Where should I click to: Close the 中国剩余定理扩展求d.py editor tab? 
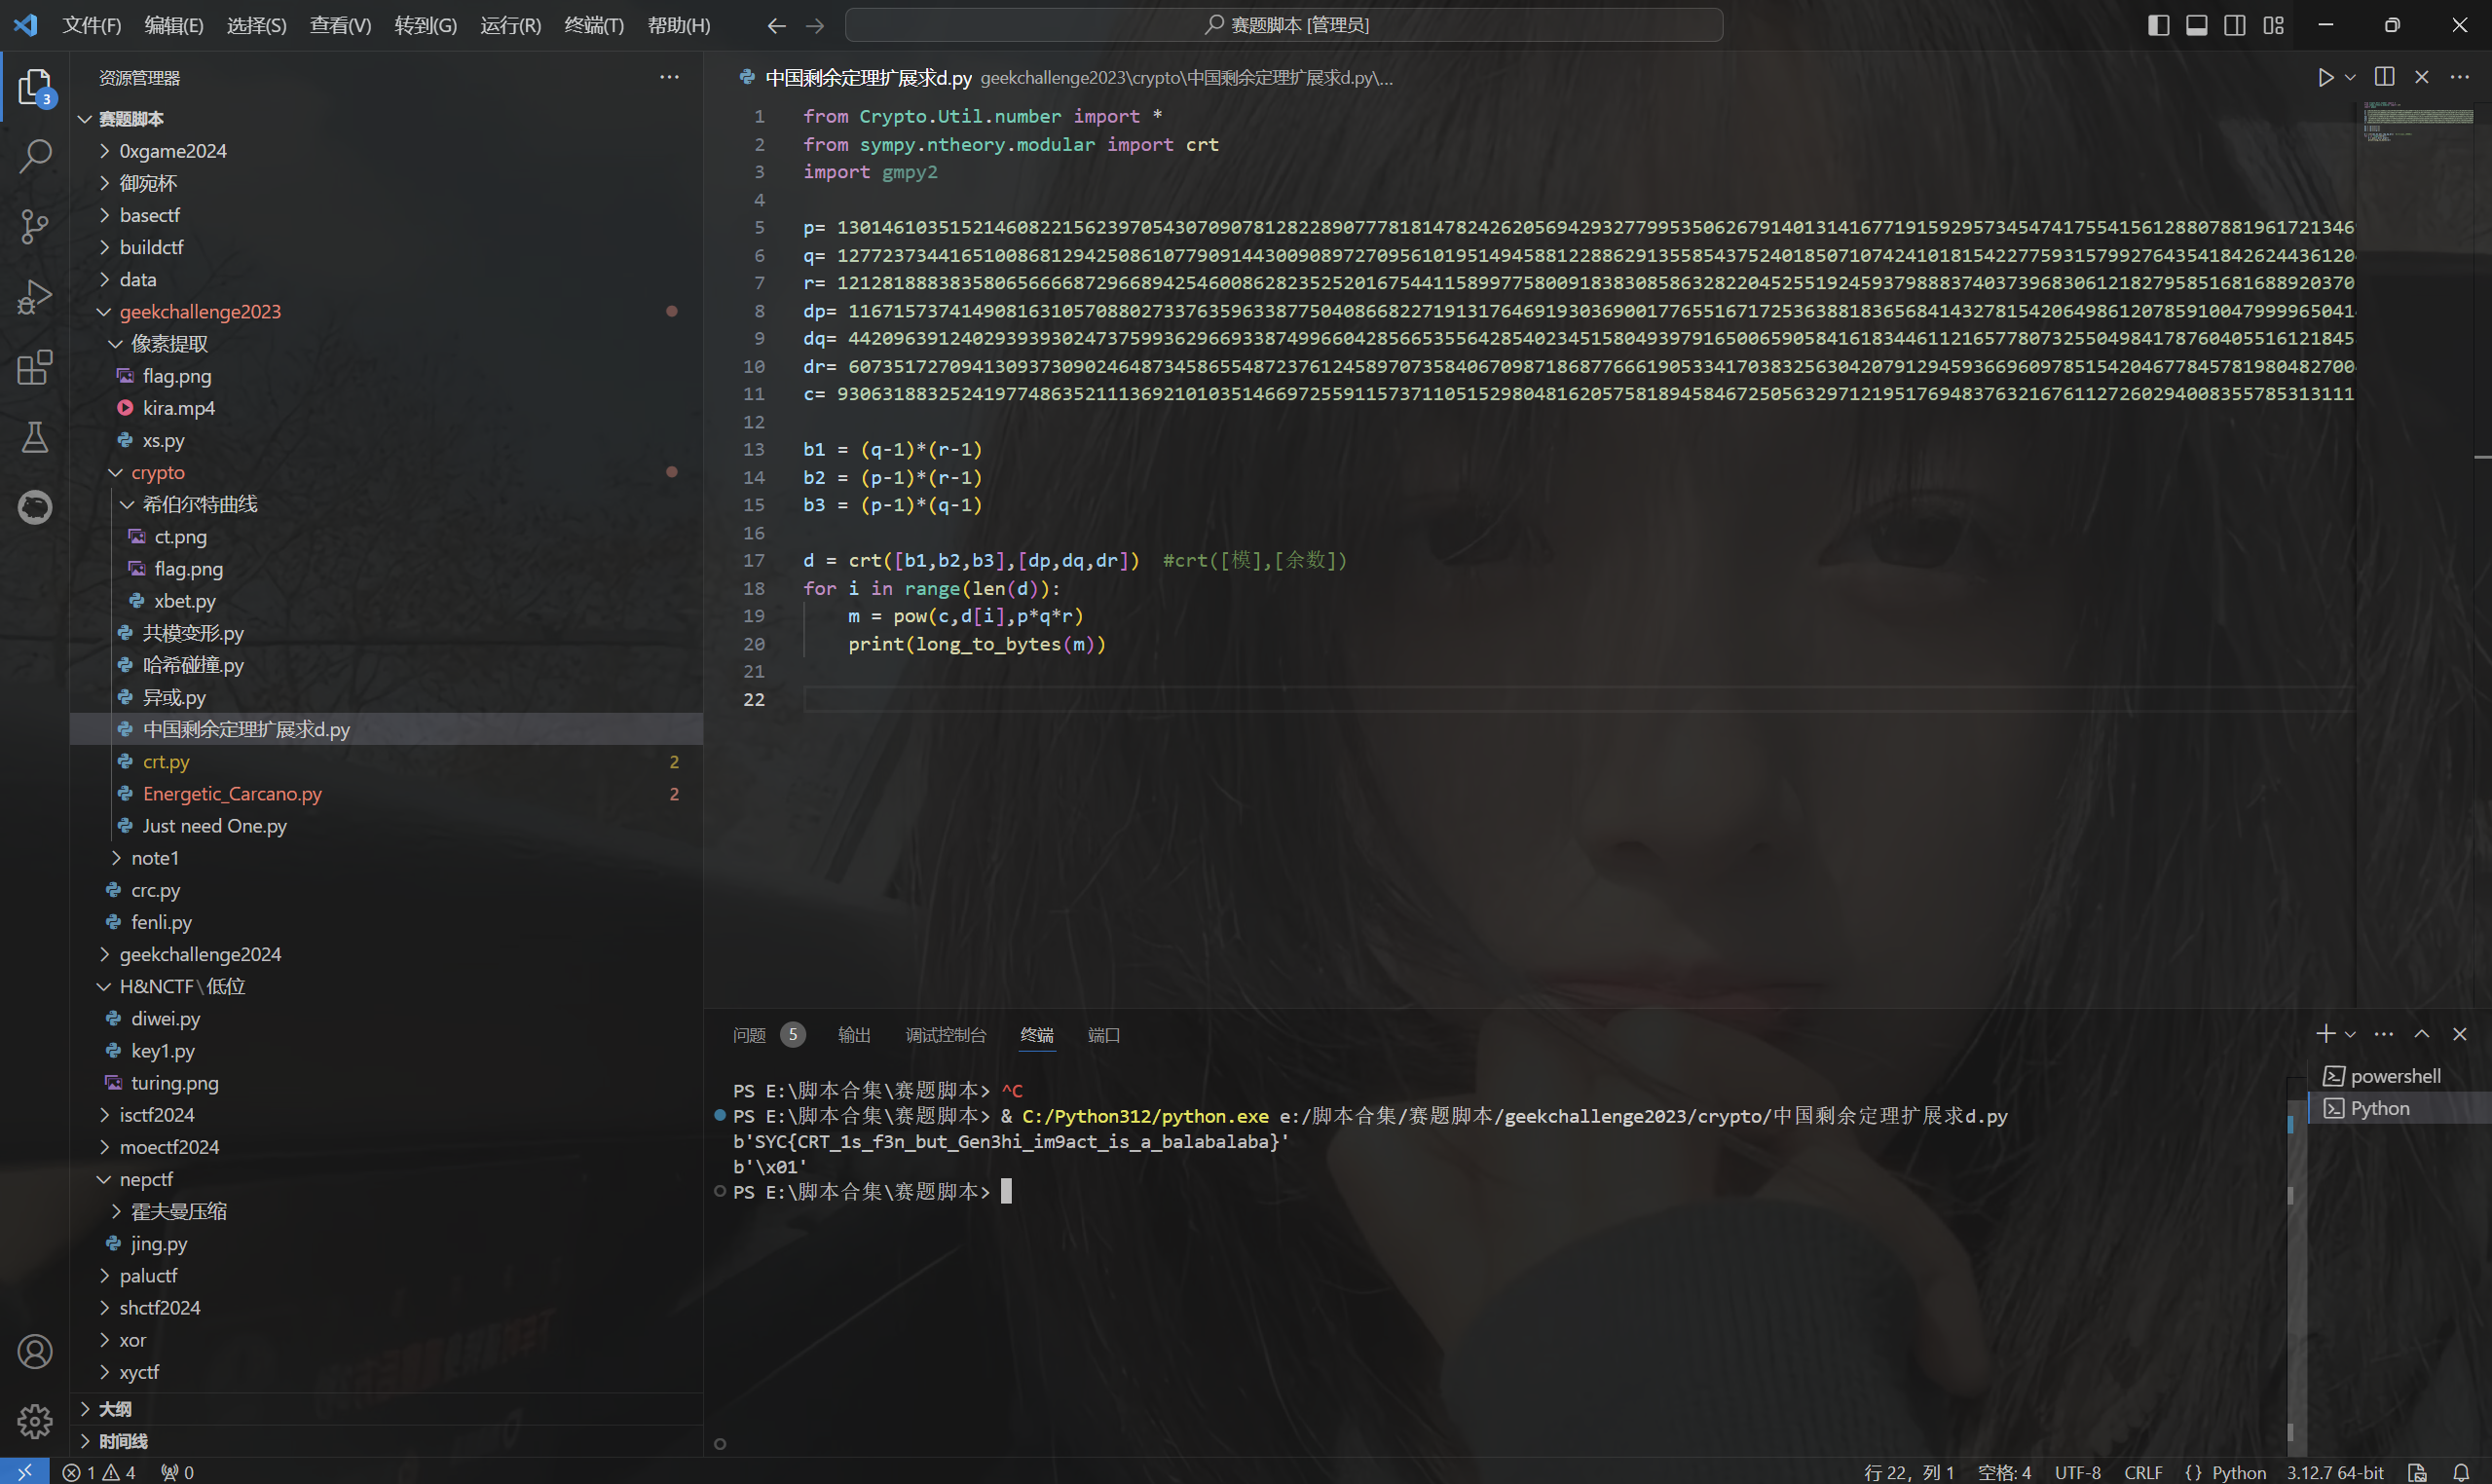coord(2422,77)
